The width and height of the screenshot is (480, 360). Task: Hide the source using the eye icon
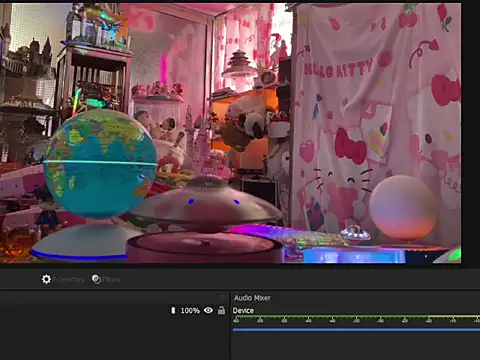coord(208,310)
